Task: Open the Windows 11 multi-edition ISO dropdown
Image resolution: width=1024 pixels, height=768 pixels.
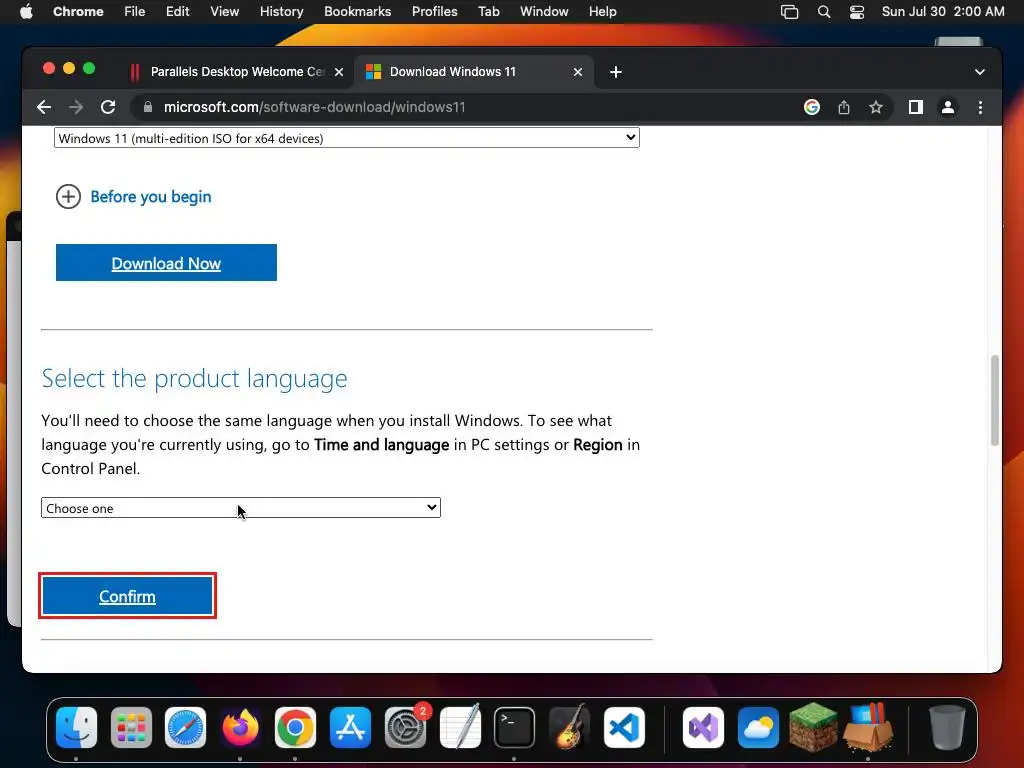Action: pyautogui.click(x=347, y=138)
